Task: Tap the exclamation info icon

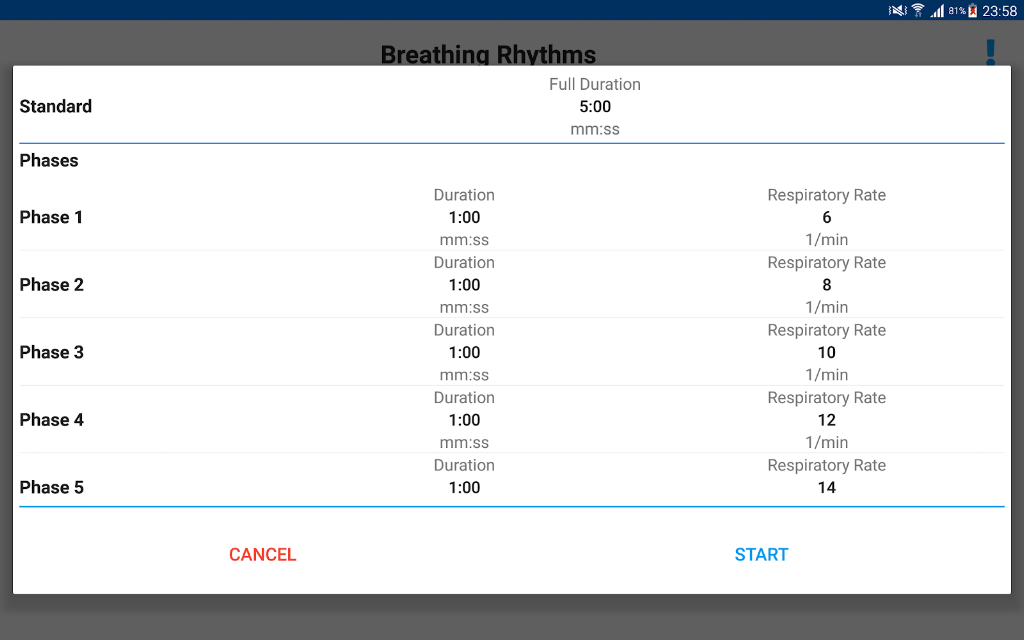Action: click(991, 52)
